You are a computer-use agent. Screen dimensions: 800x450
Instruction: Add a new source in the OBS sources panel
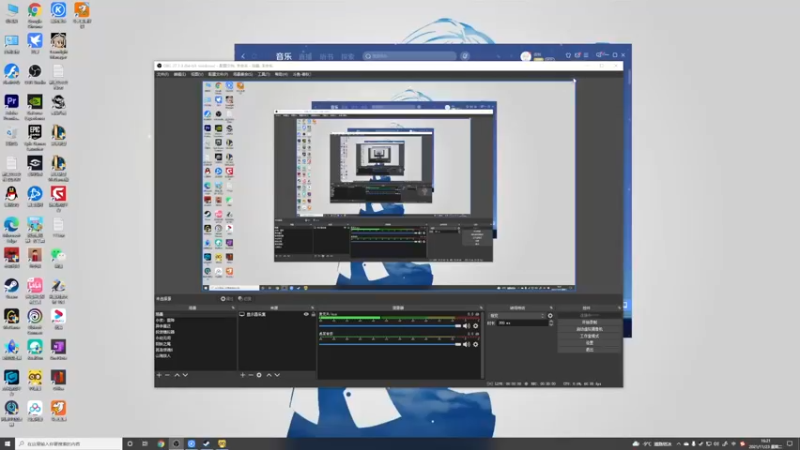242,375
